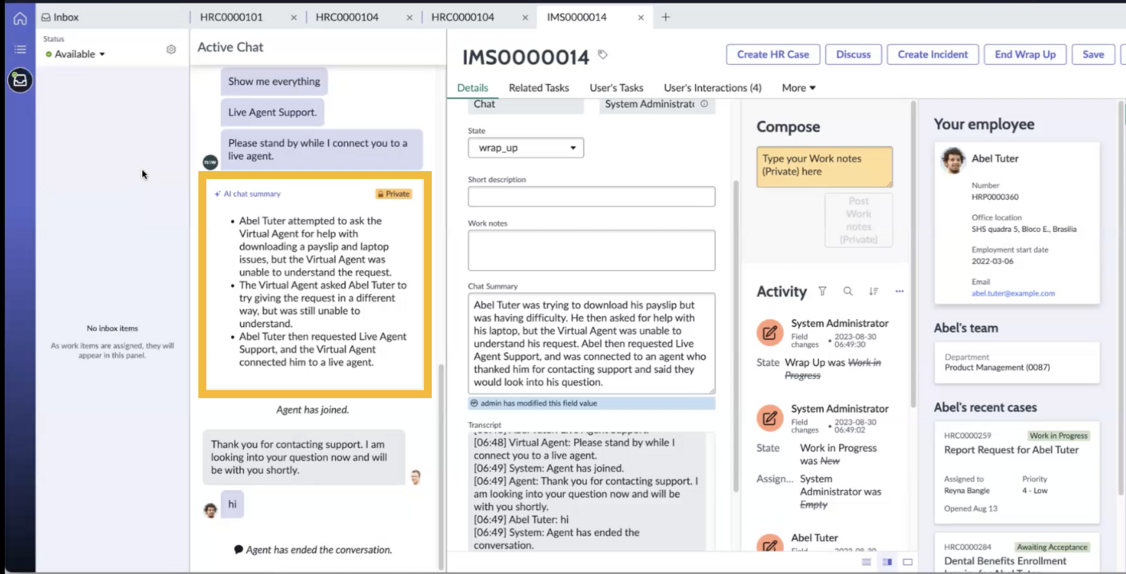
Task: Open inbox settings gear icon
Action: [x=171, y=50]
